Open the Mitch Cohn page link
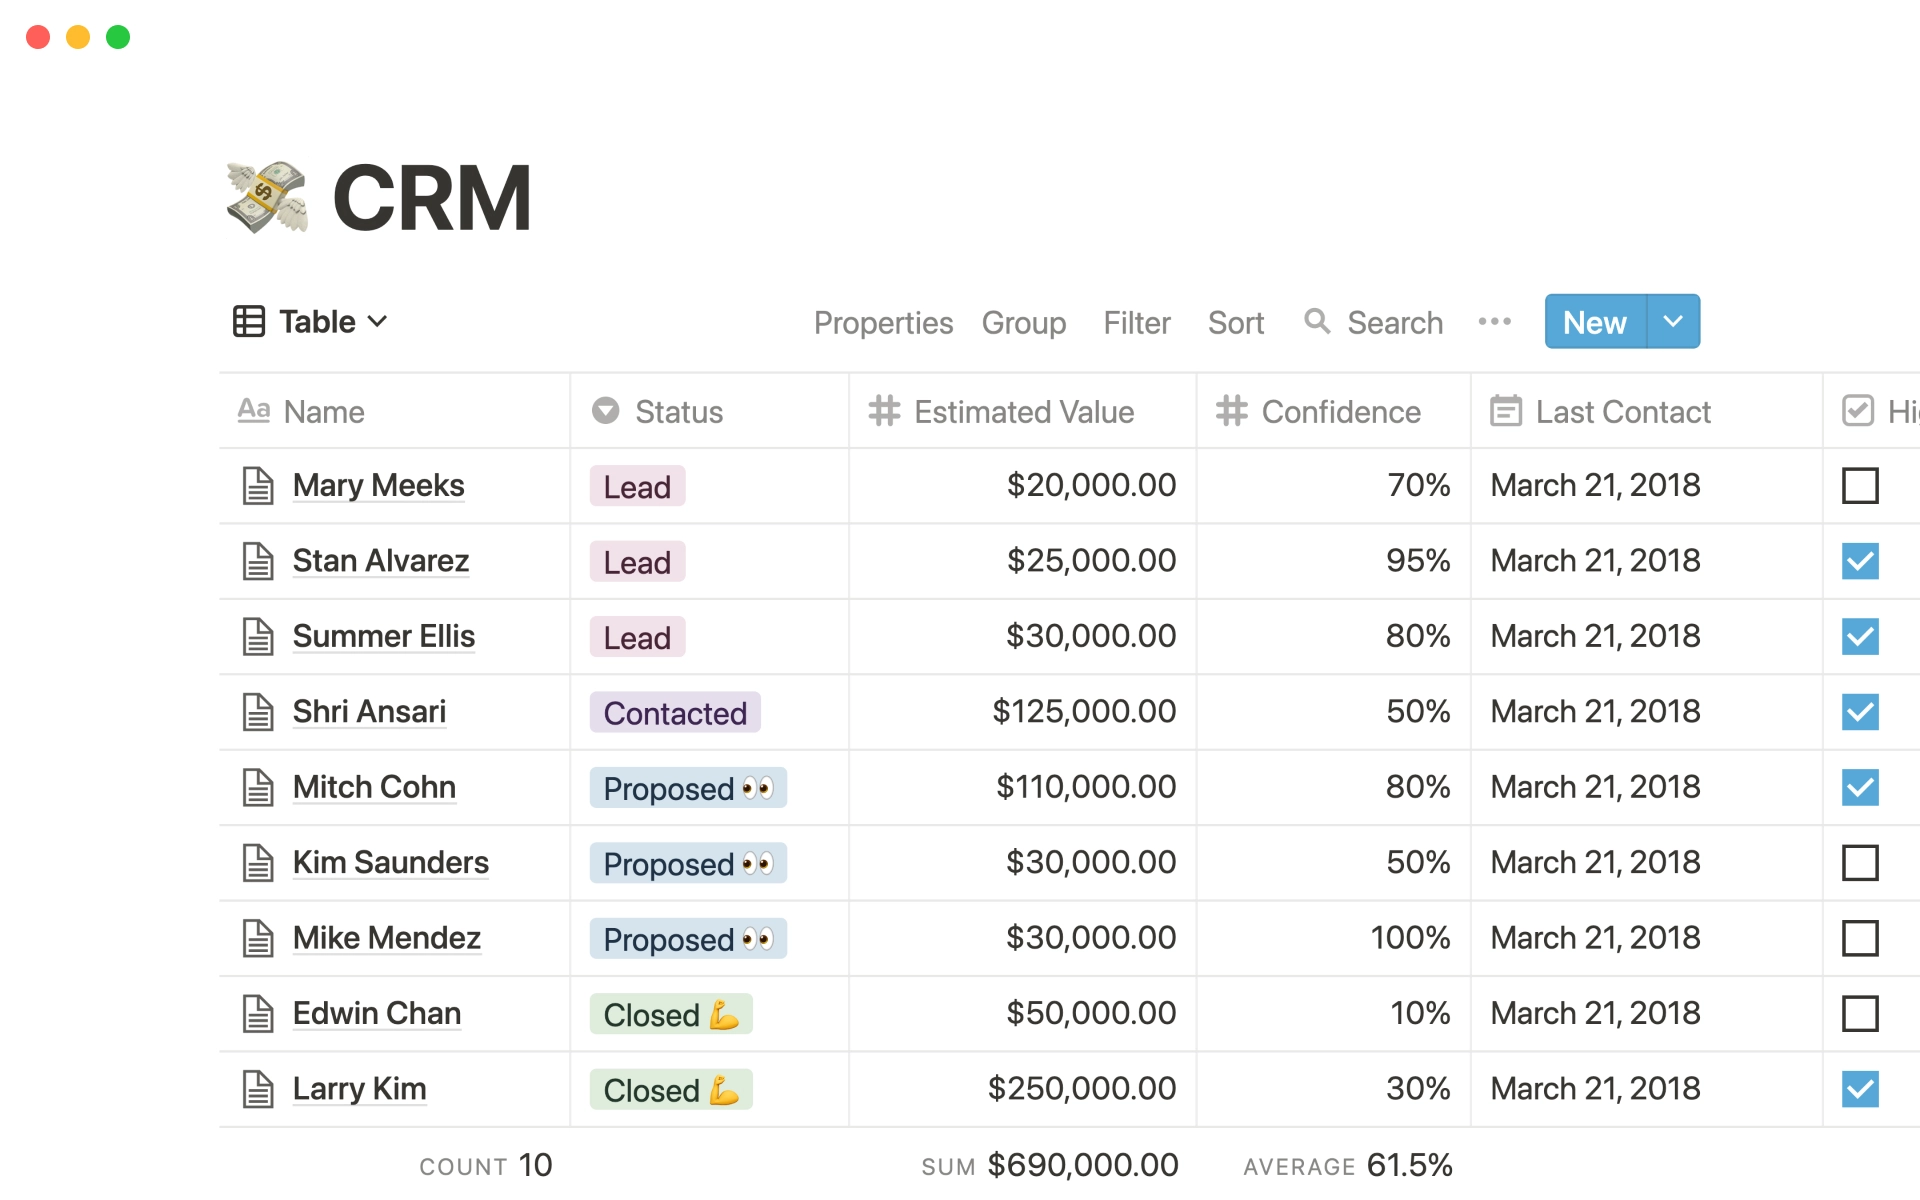 [374, 787]
